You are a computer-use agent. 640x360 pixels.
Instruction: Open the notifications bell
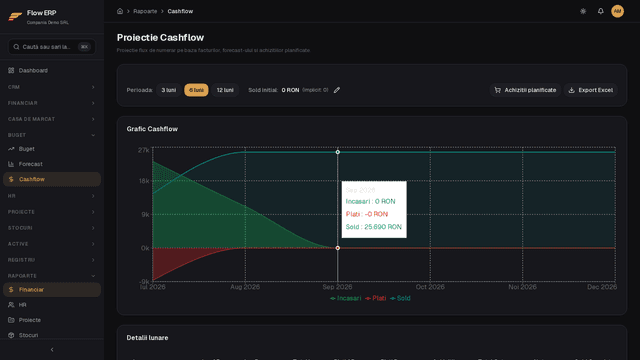point(600,11)
